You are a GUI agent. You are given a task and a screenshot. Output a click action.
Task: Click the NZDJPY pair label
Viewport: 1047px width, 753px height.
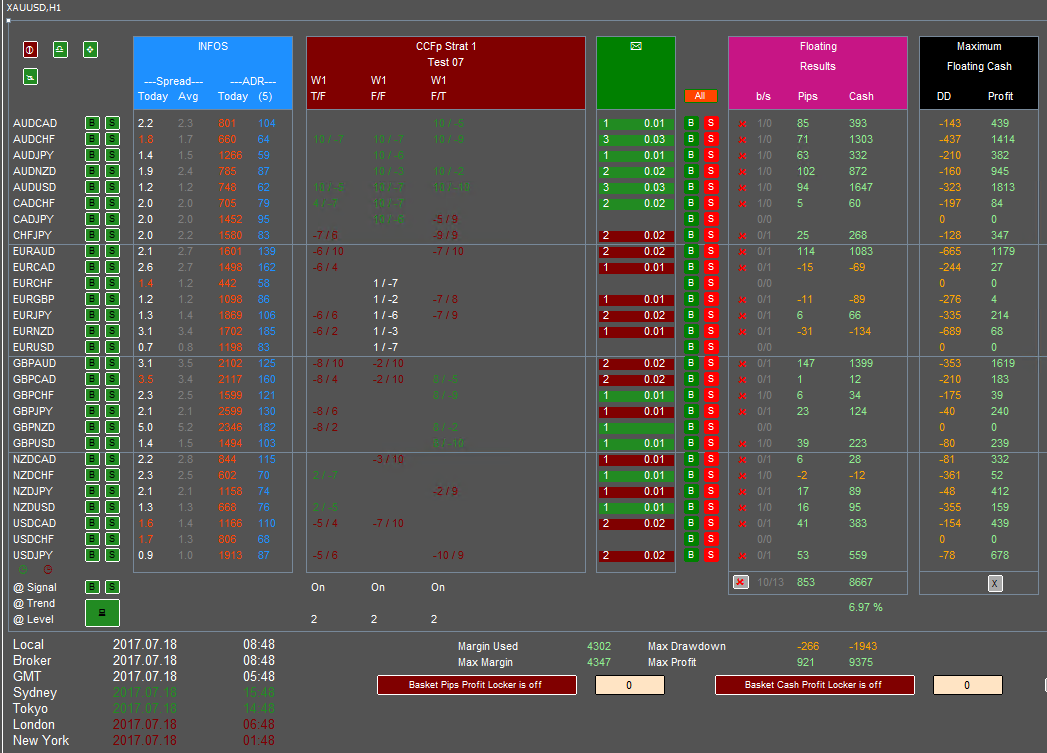[x=33, y=491]
